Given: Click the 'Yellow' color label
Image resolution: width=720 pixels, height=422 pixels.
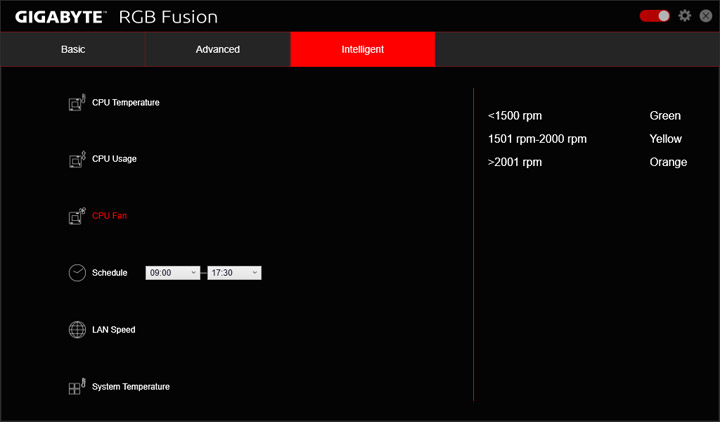Looking at the screenshot, I should pyautogui.click(x=666, y=139).
